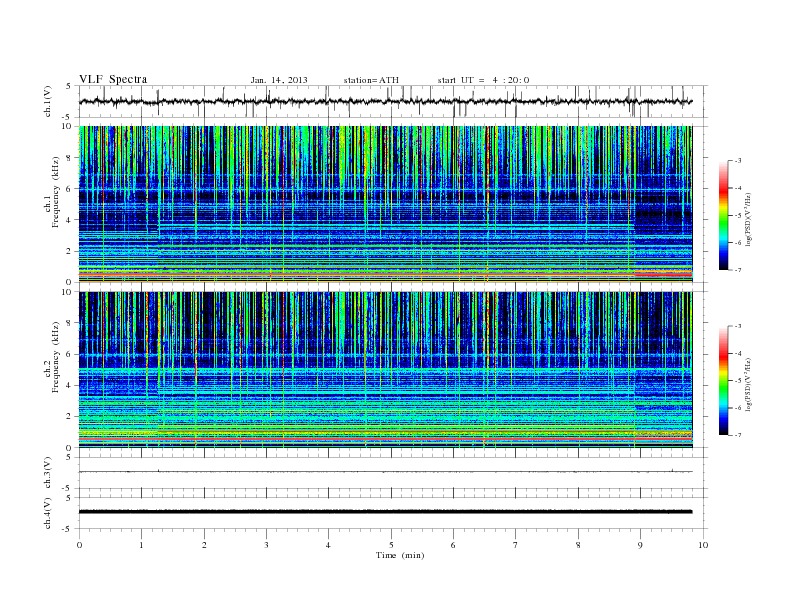The image size is (792, 612).
Task: Click the 6 kHz tick of ch.2 panel
Action: tap(69, 354)
